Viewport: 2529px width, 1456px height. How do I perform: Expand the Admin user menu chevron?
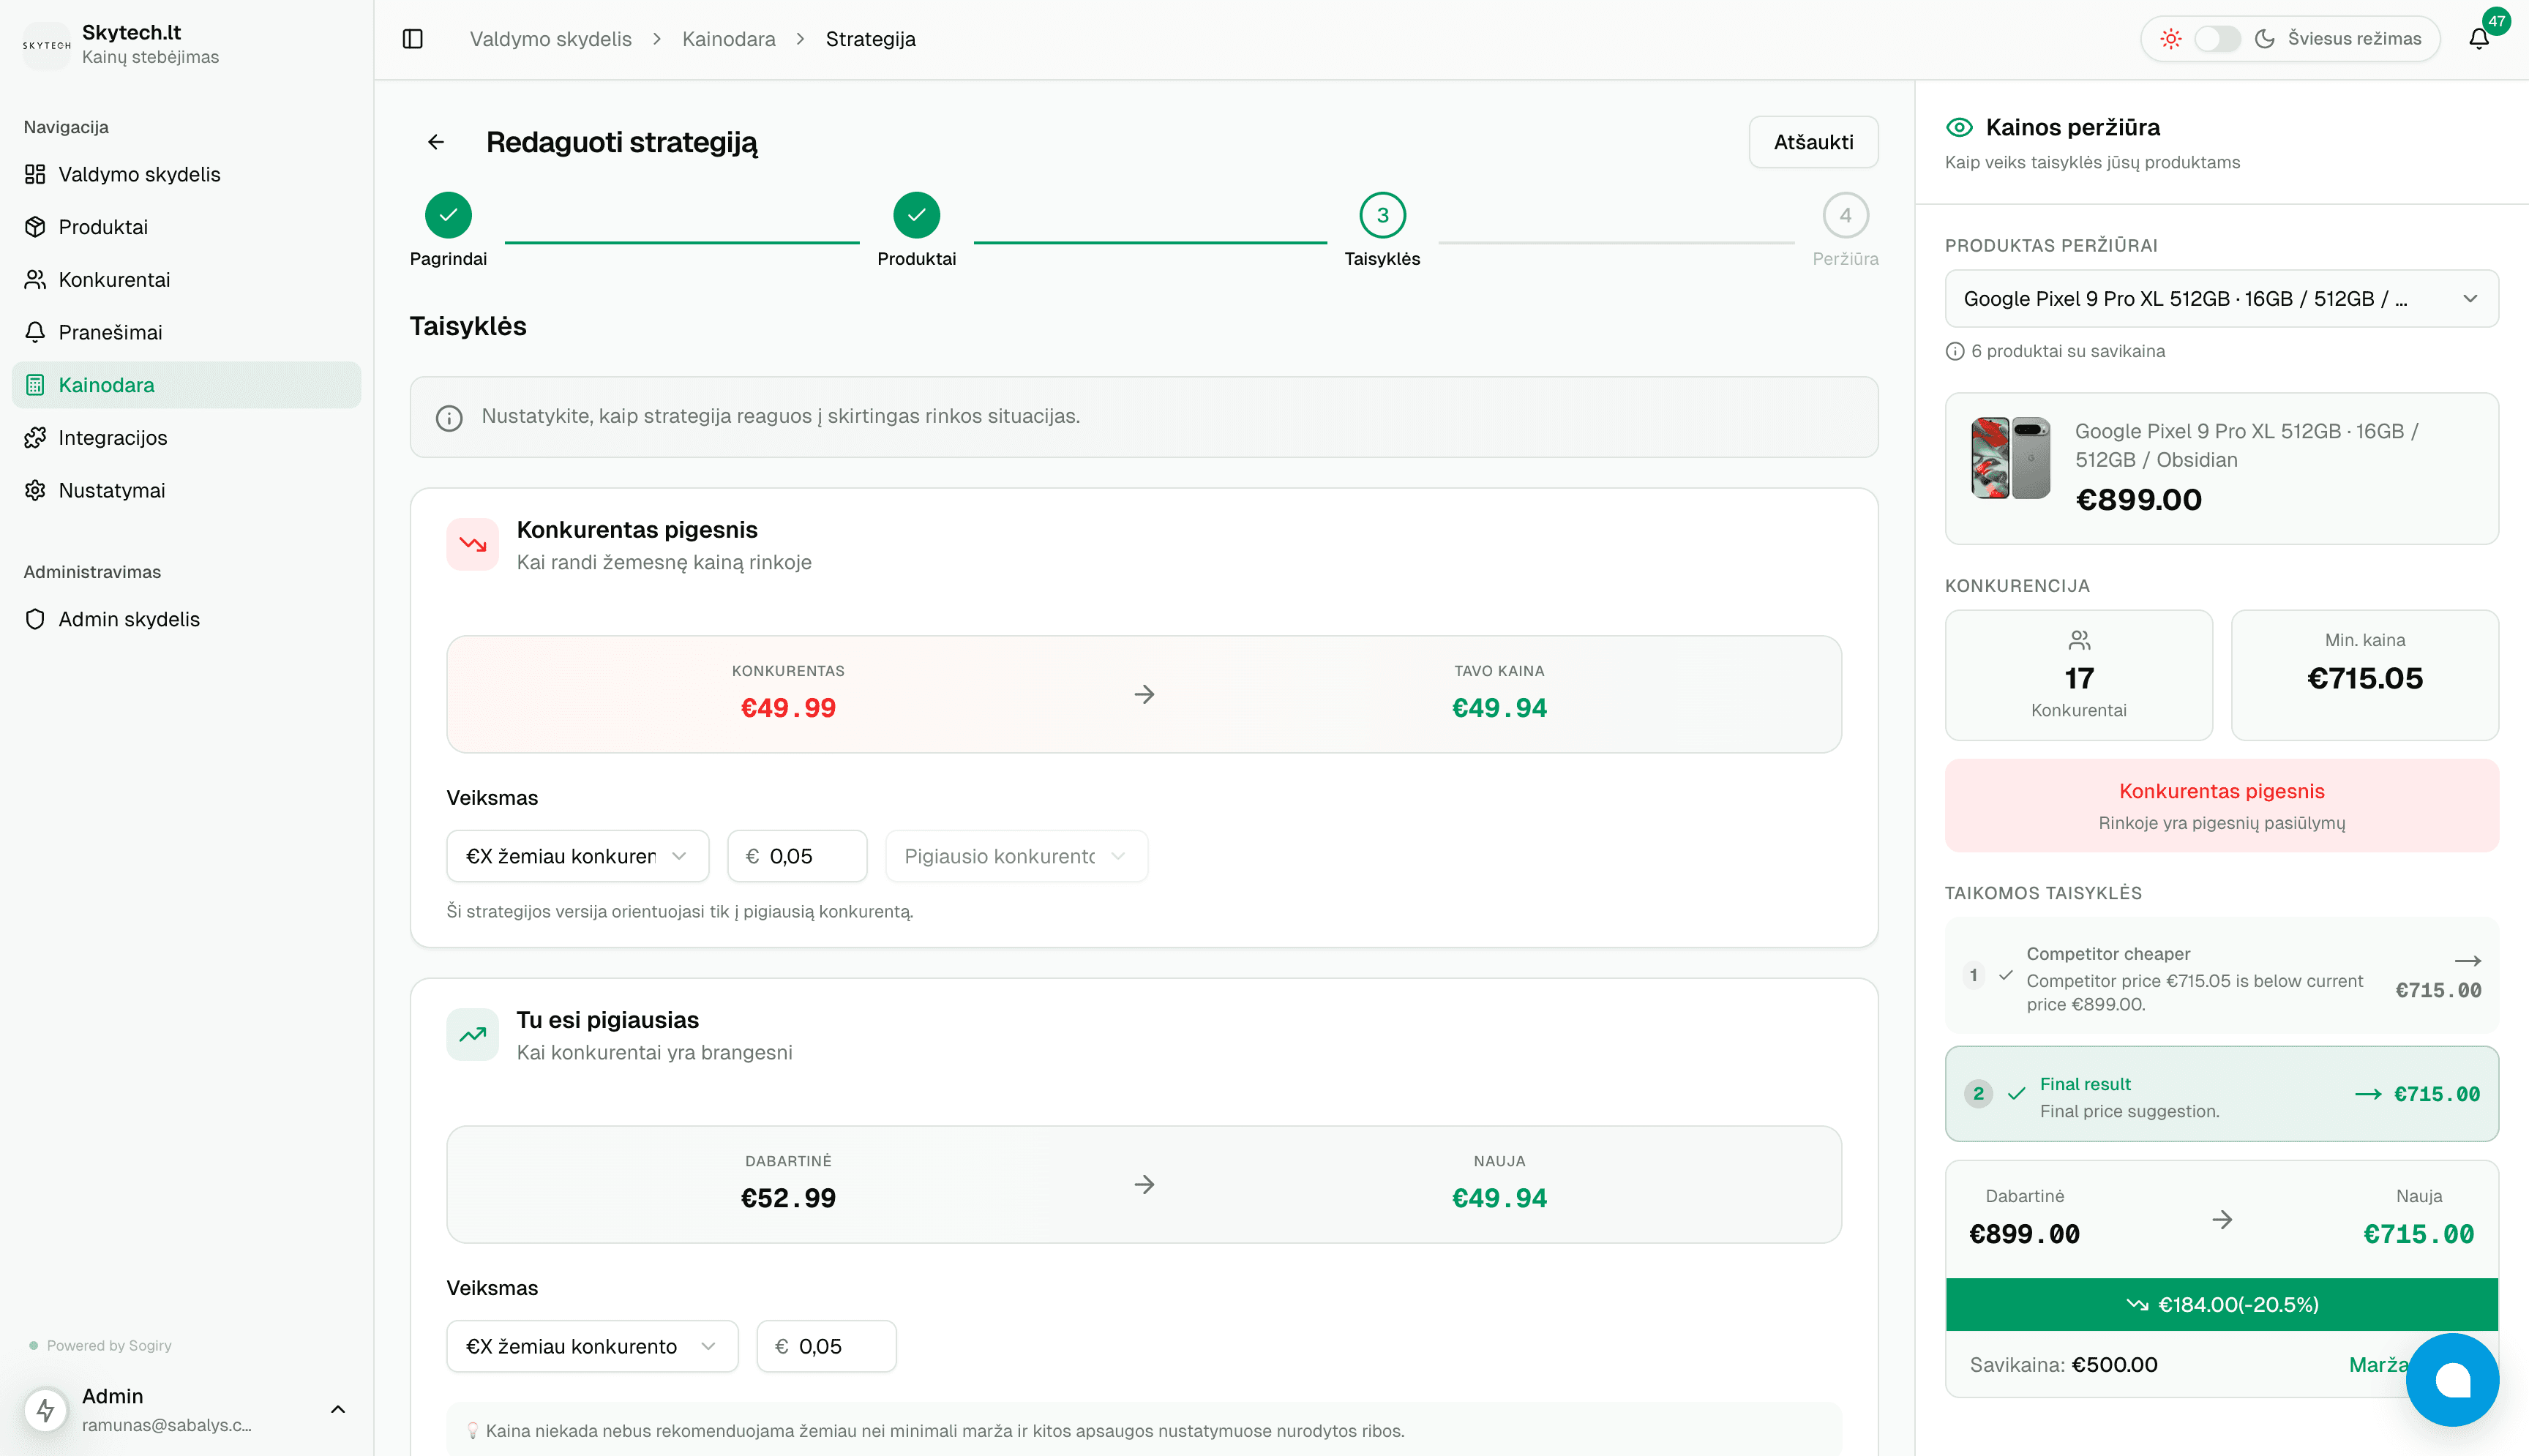(x=338, y=1409)
